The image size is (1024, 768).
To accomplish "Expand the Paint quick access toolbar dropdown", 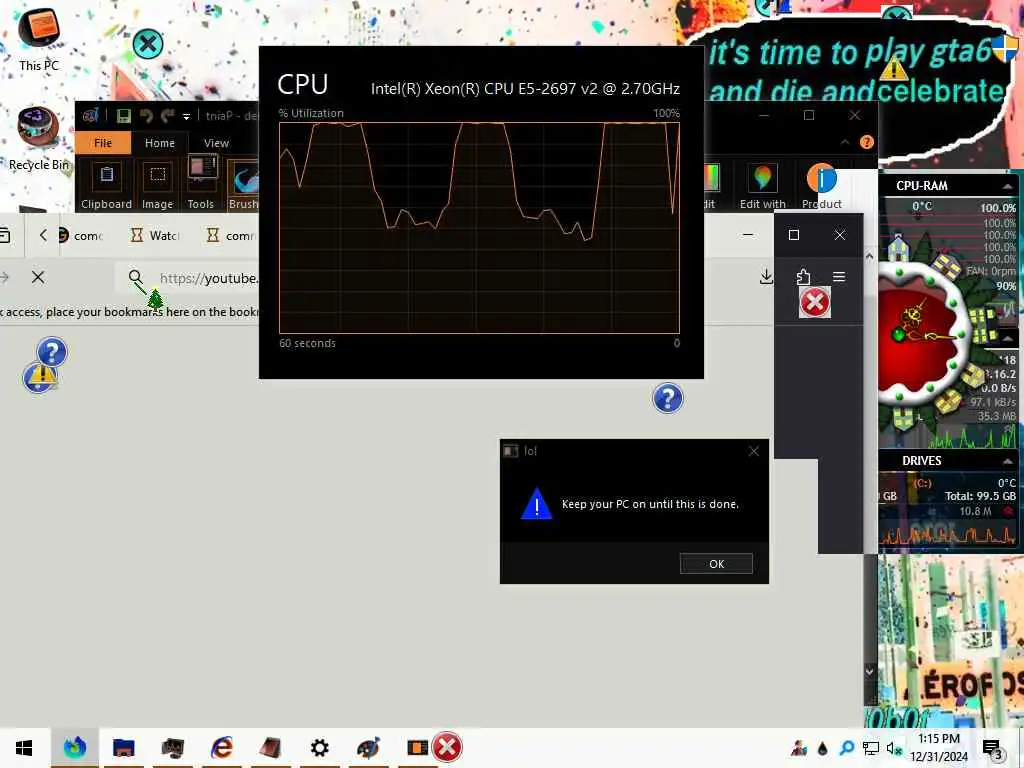I will click(x=186, y=117).
